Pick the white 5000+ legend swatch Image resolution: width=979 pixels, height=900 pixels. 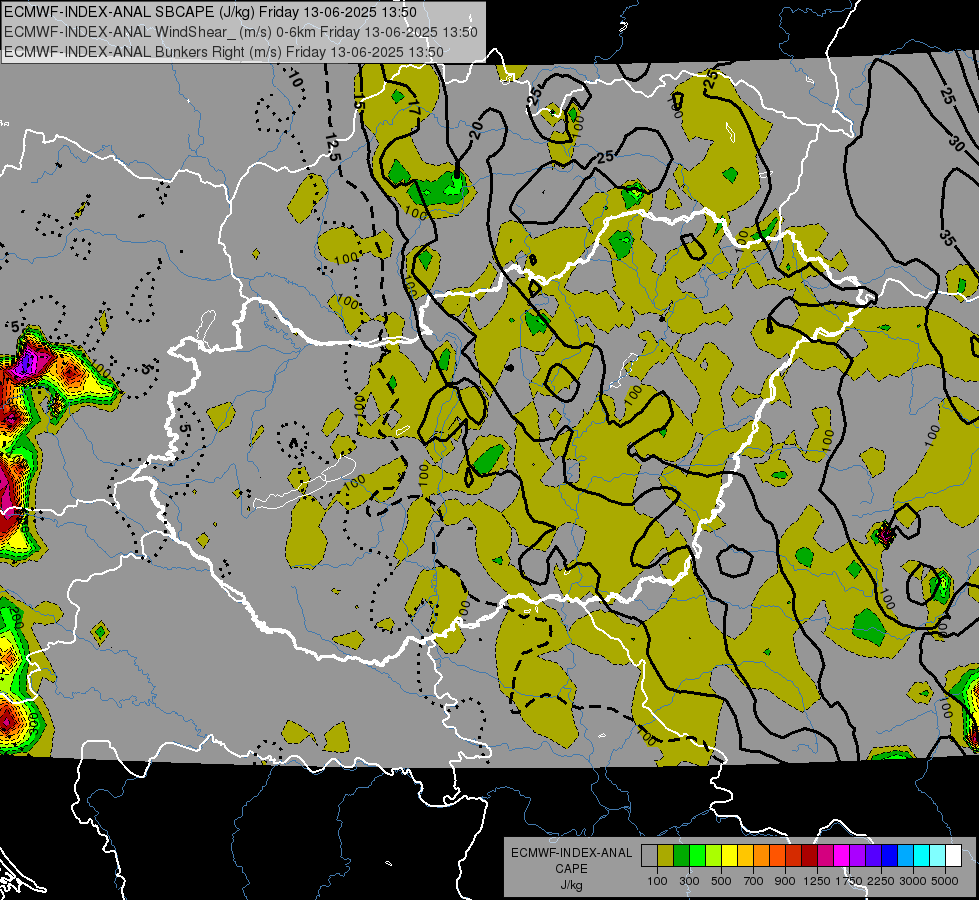click(x=953, y=856)
